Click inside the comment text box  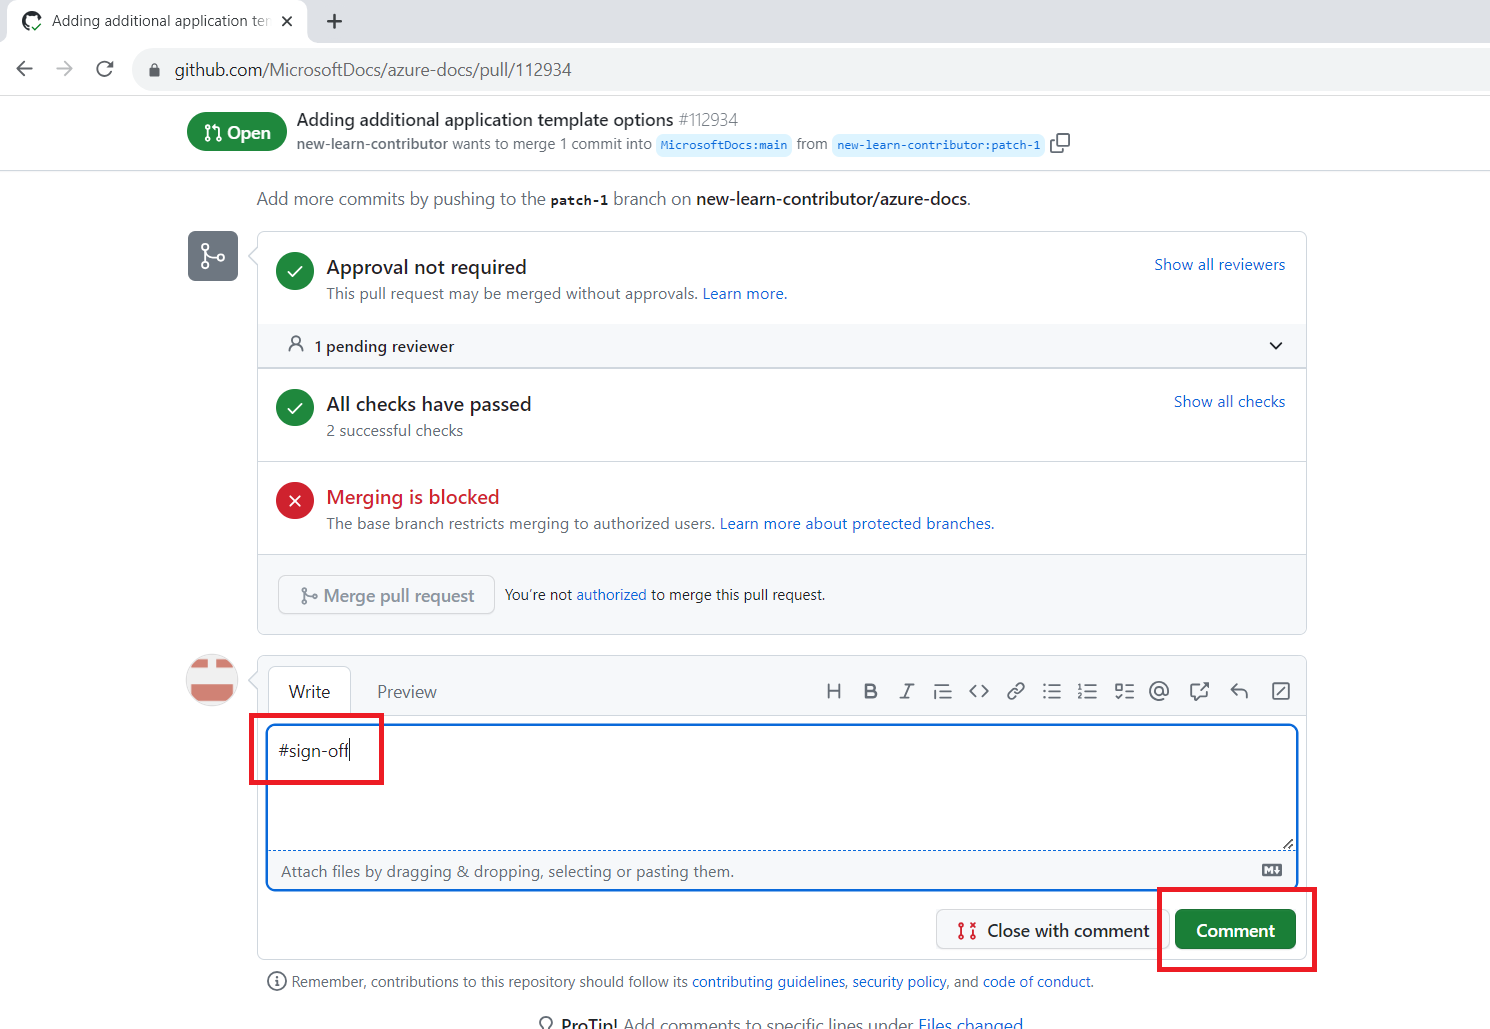pyautogui.click(x=780, y=790)
